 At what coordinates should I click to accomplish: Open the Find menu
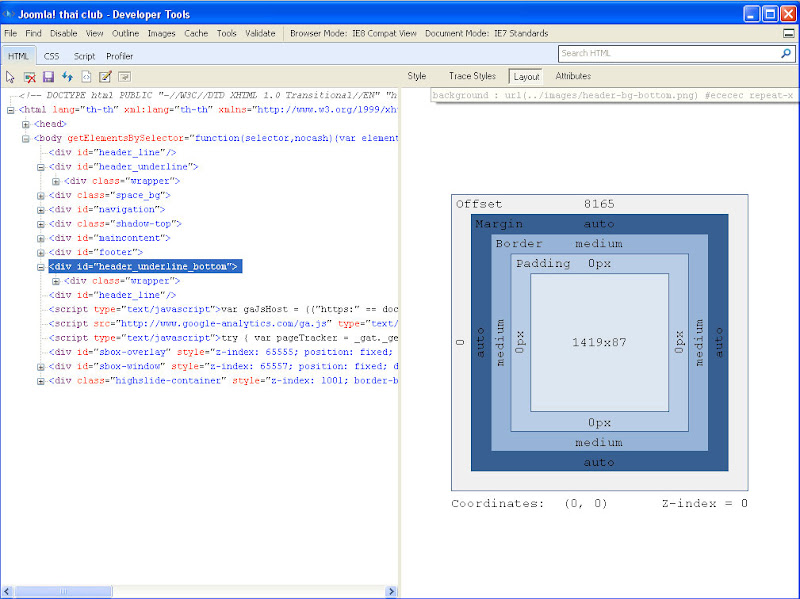[x=33, y=33]
